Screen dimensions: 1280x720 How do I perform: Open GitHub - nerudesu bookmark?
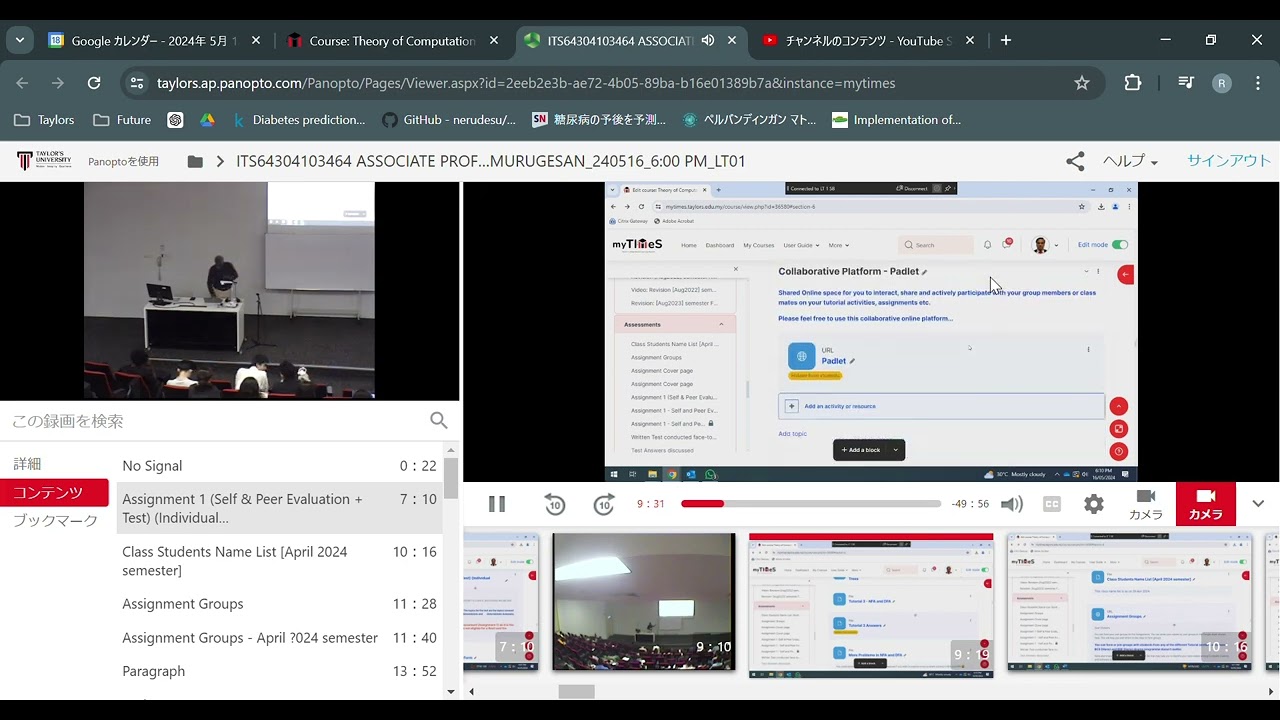(x=449, y=120)
